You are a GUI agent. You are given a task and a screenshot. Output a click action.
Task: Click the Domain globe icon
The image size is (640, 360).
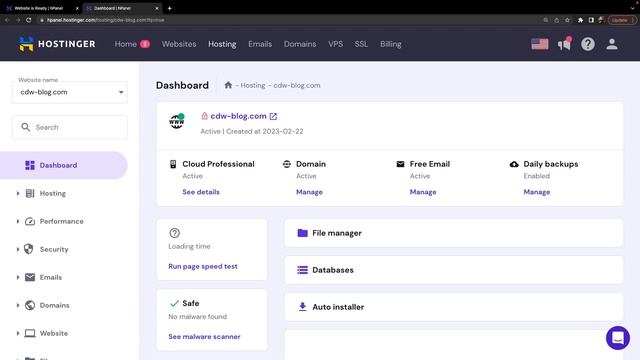287,164
